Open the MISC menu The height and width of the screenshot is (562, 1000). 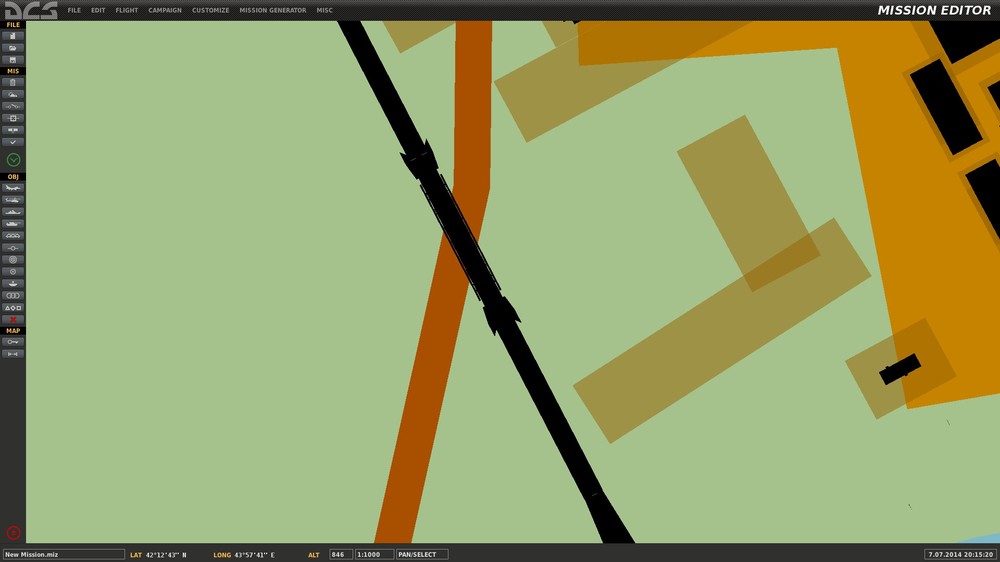click(x=324, y=10)
